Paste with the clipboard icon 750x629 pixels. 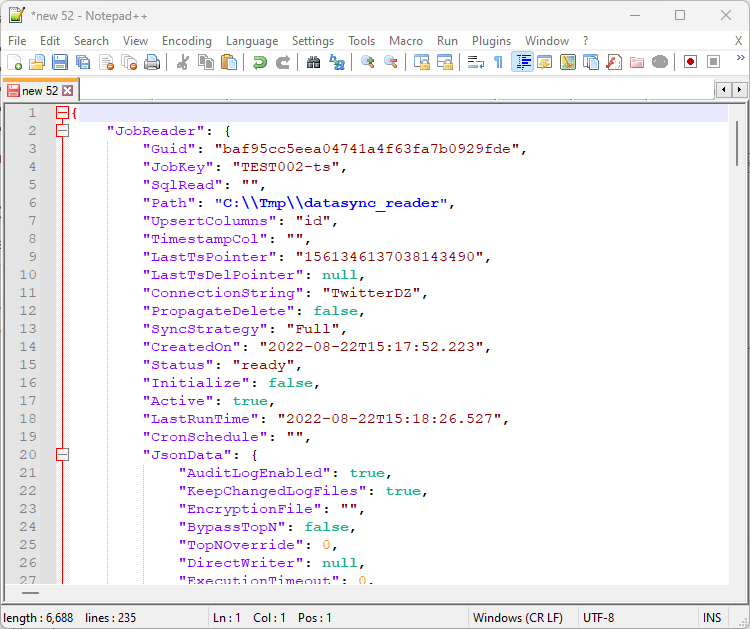229,62
